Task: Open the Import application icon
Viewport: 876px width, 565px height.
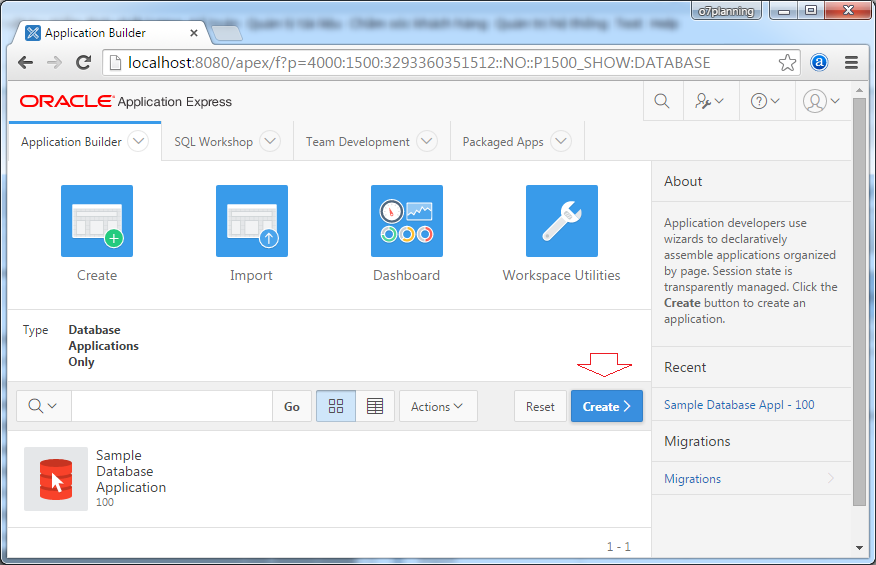Action: click(x=252, y=221)
